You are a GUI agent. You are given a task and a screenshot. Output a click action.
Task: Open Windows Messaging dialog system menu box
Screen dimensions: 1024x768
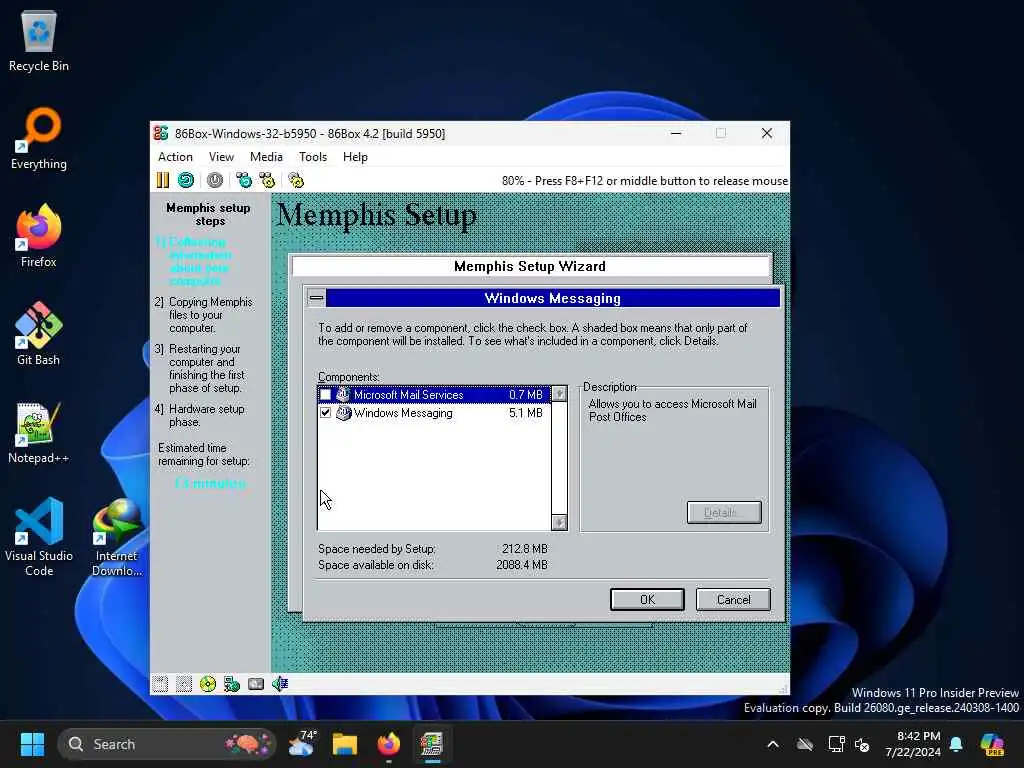(316, 298)
